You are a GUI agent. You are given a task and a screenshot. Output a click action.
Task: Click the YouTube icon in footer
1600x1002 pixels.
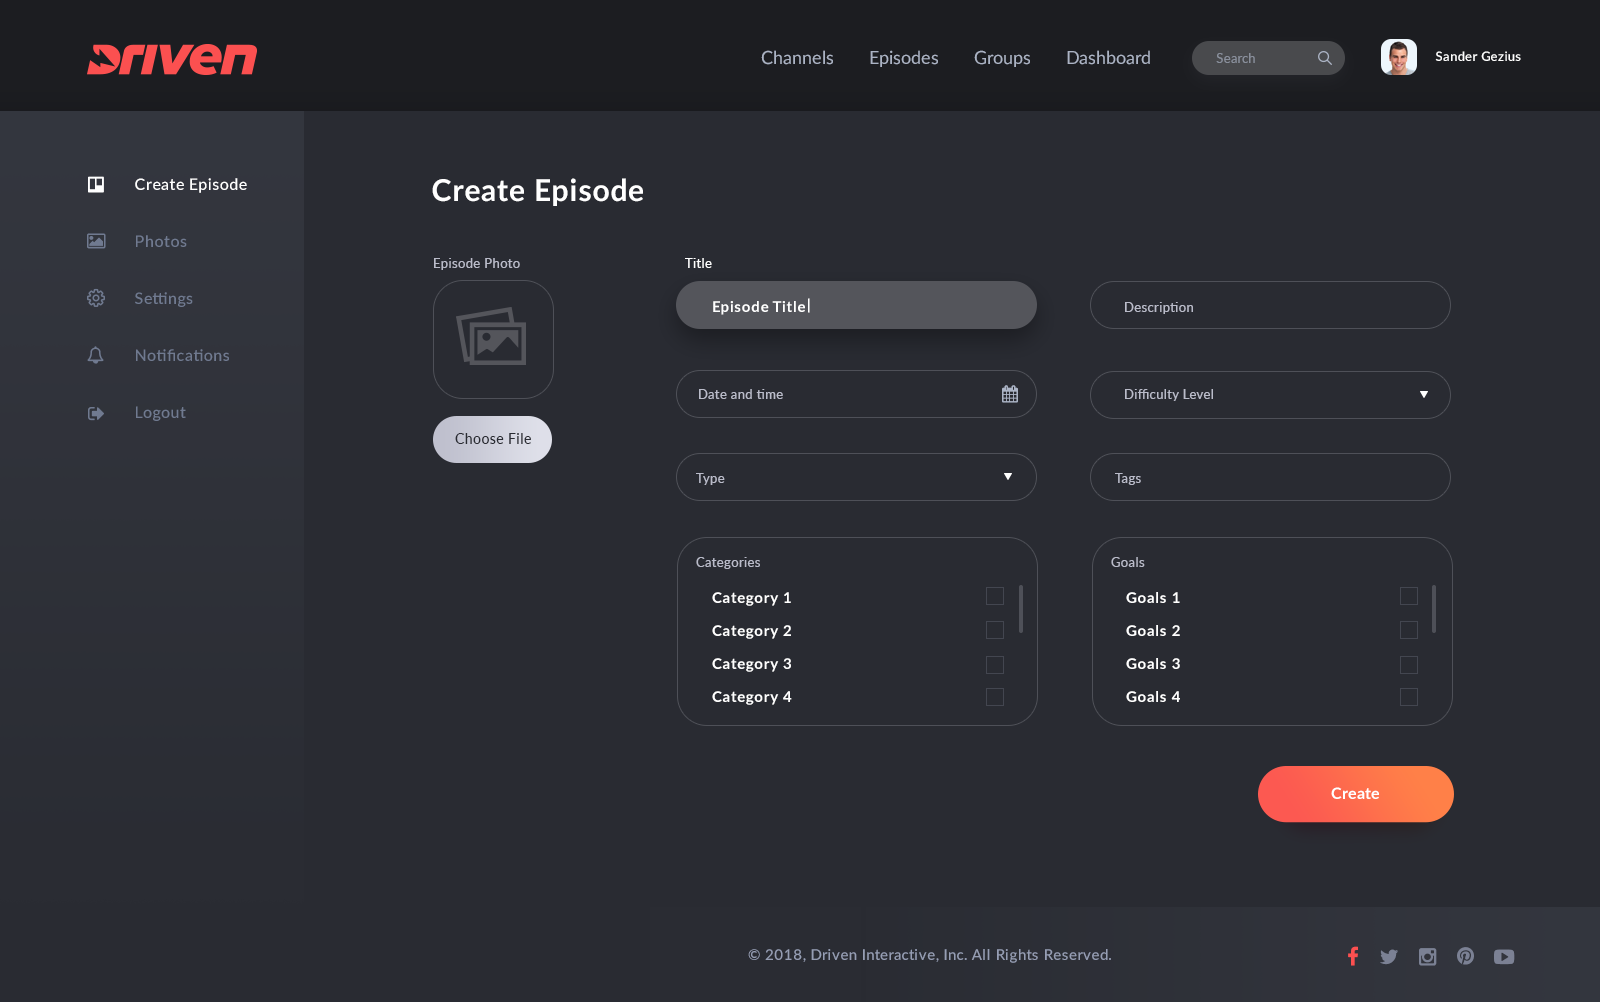tap(1504, 957)
